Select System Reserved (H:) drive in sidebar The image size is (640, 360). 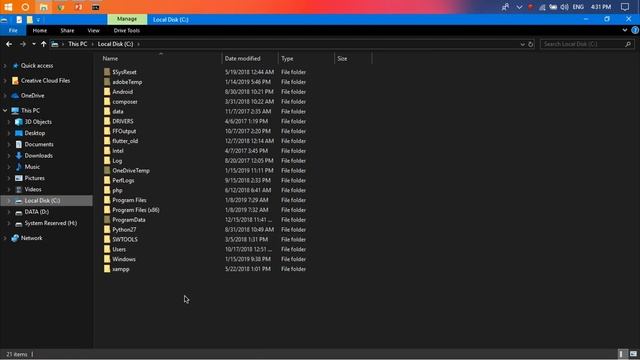[x=51, y=223]
